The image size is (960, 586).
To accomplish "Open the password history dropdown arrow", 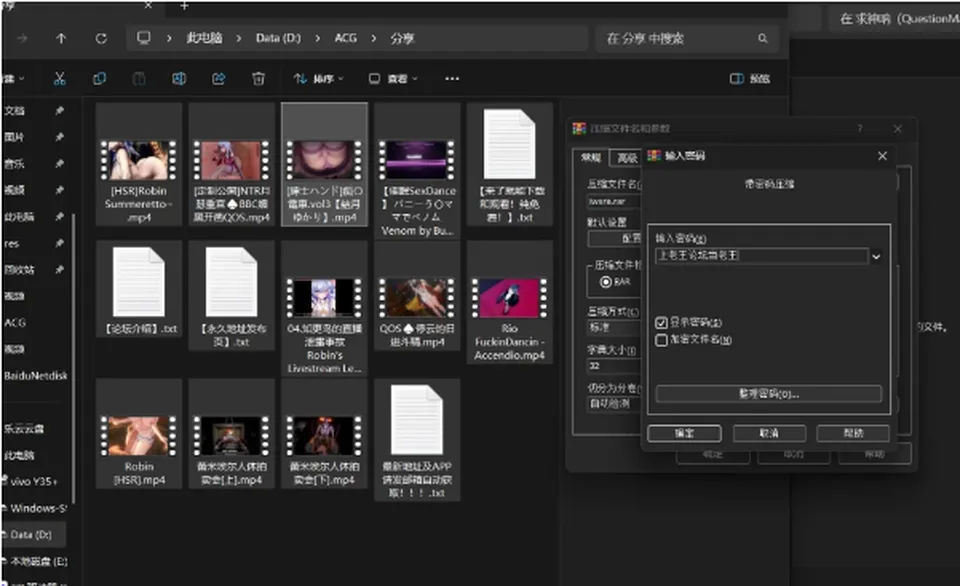I will (876, 257).
